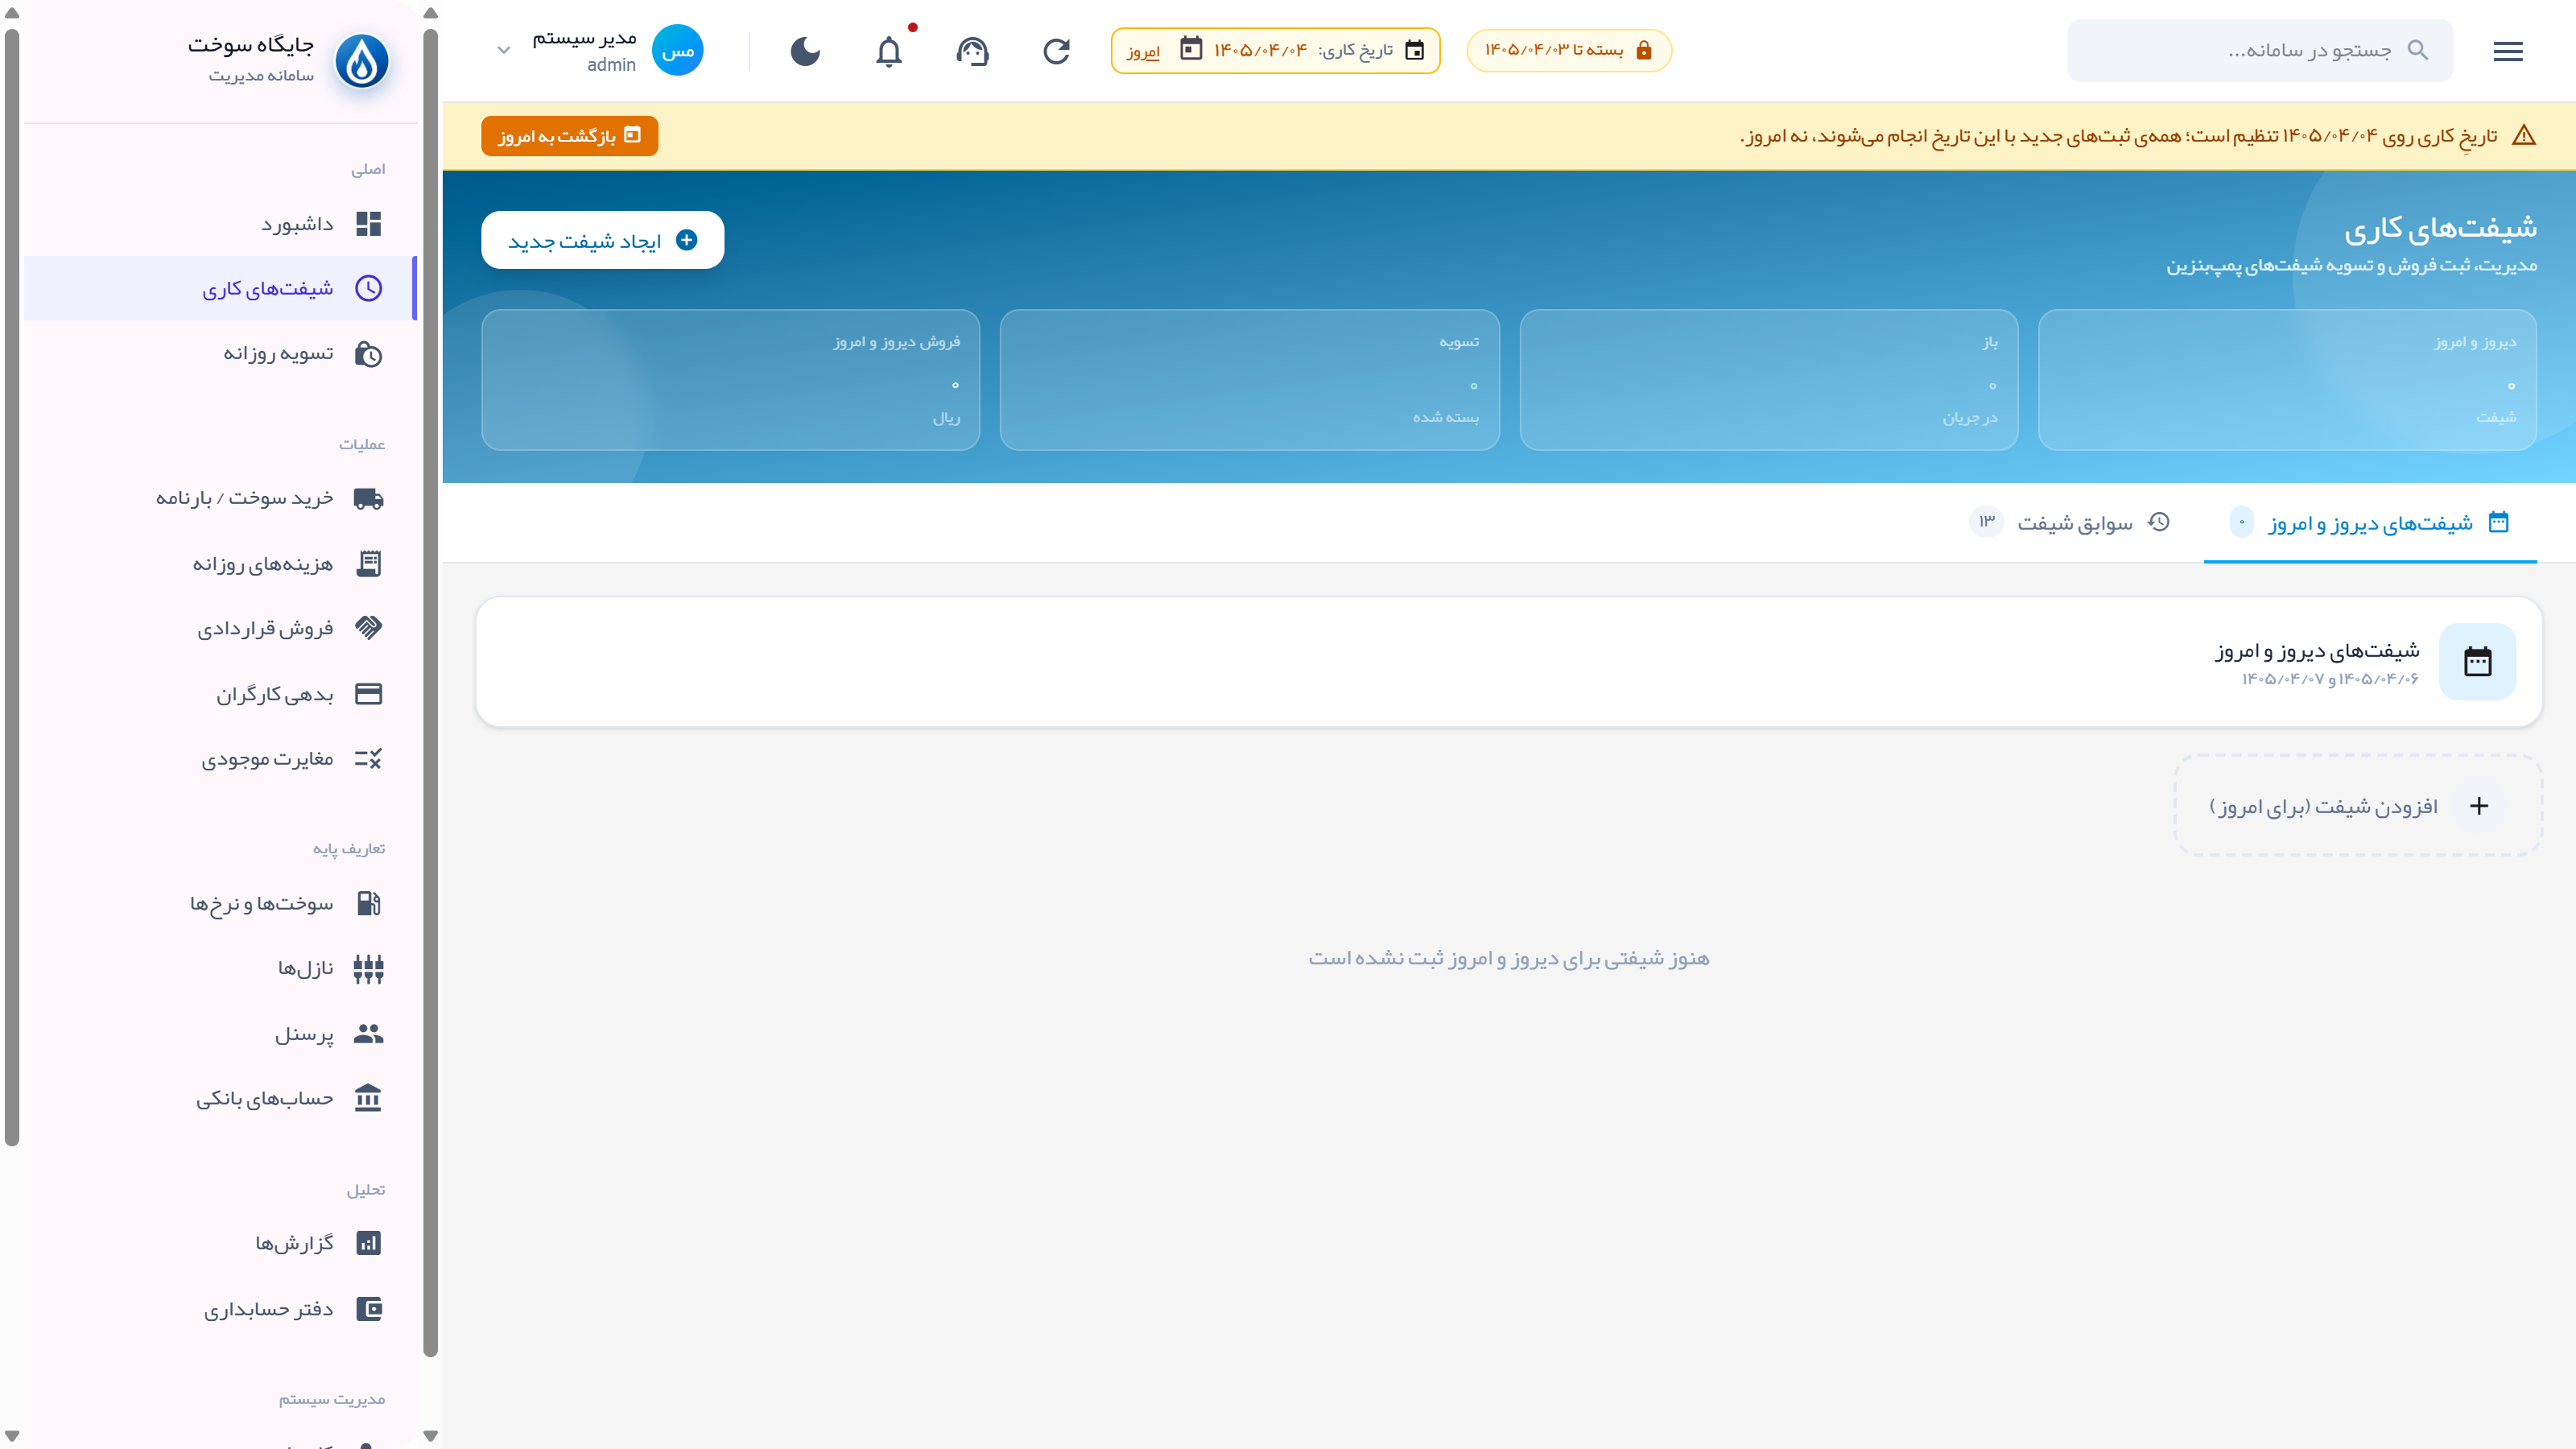
Task: Click the clock icon for شیفت‌های کاری
Action: coord(368,288)
